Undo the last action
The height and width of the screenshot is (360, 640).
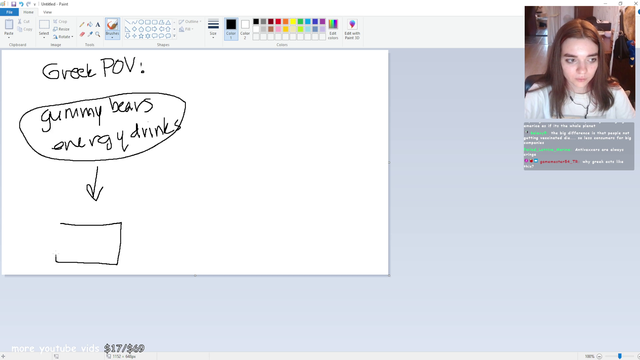pyautogui.click(x=21, y=4)
